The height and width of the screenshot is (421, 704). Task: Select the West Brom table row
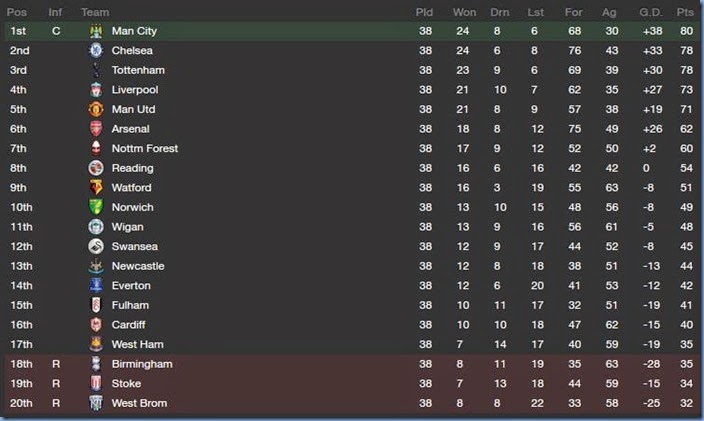coord(352,403)
